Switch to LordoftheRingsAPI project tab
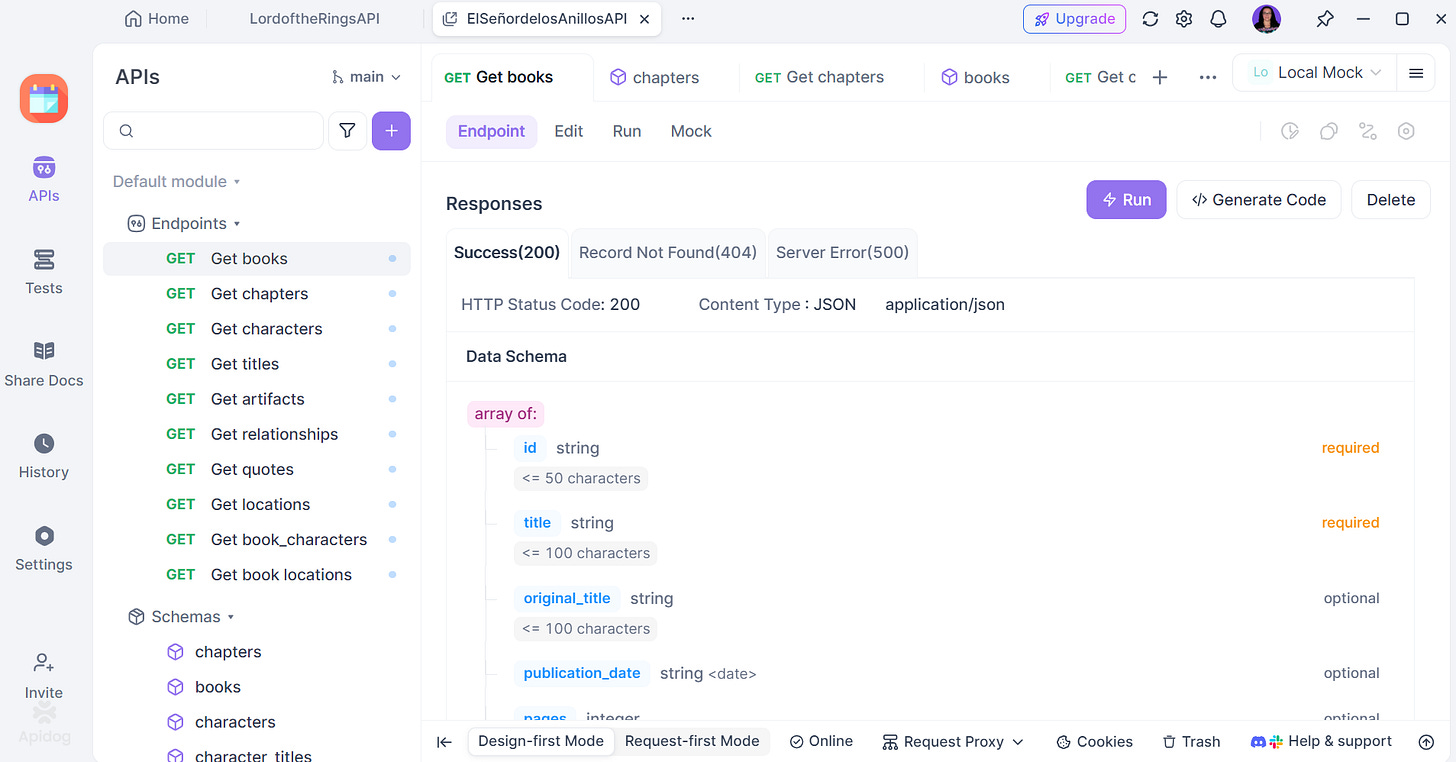The height and width of the screenshot is (762, 1456). [314, 19]
